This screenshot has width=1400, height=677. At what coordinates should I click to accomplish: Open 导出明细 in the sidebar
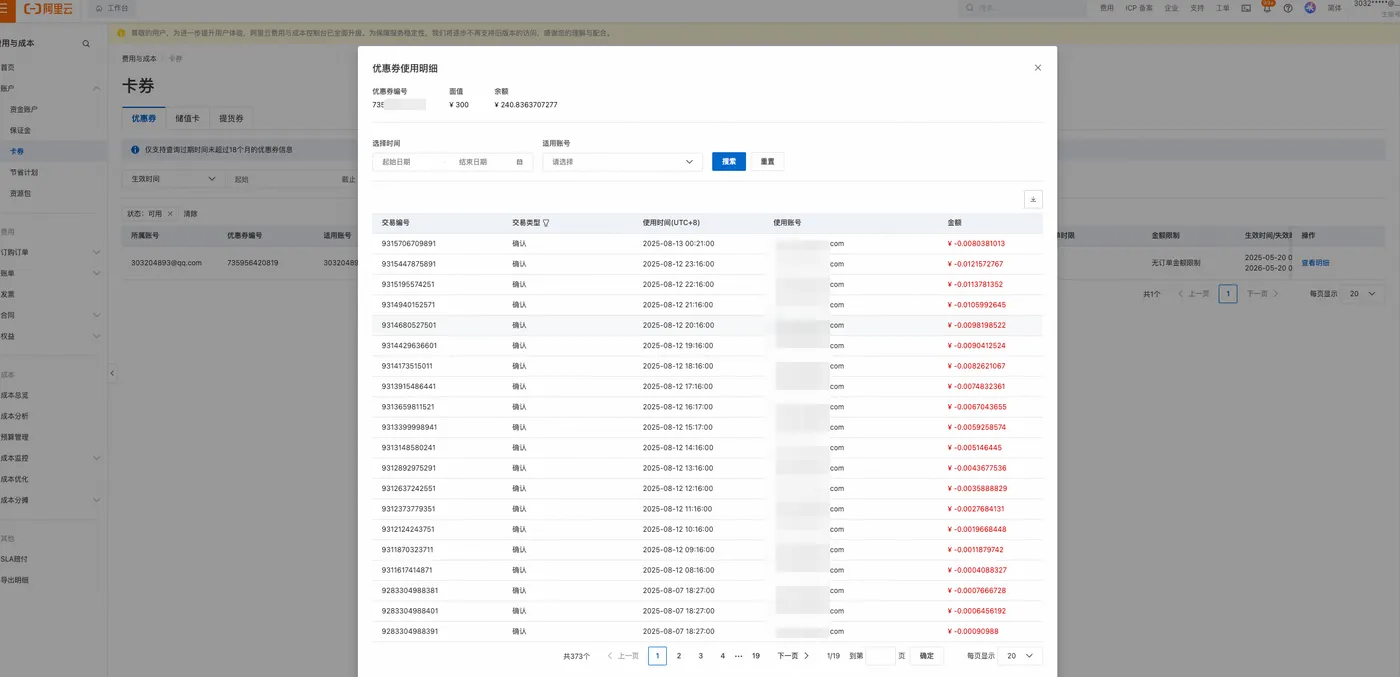click(x=15, y=580)
